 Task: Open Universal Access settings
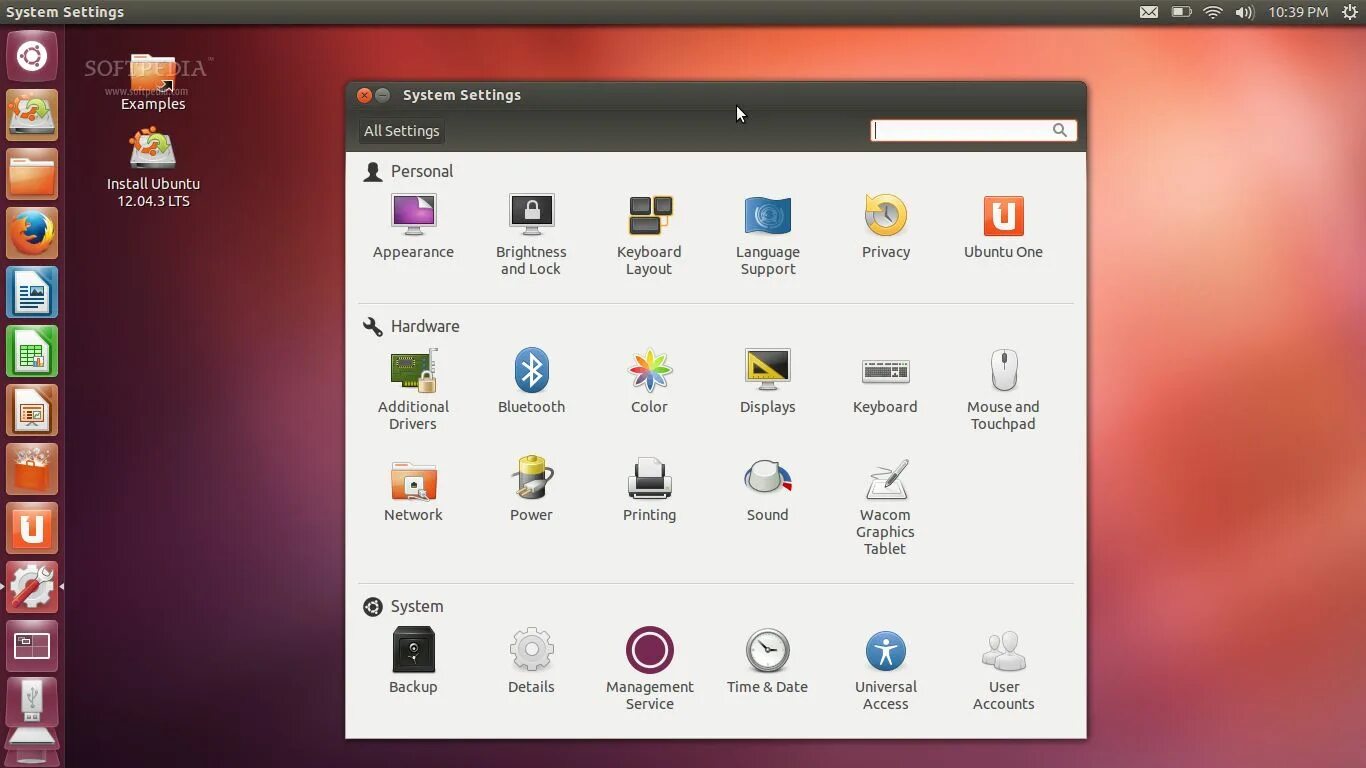point(885,669)
